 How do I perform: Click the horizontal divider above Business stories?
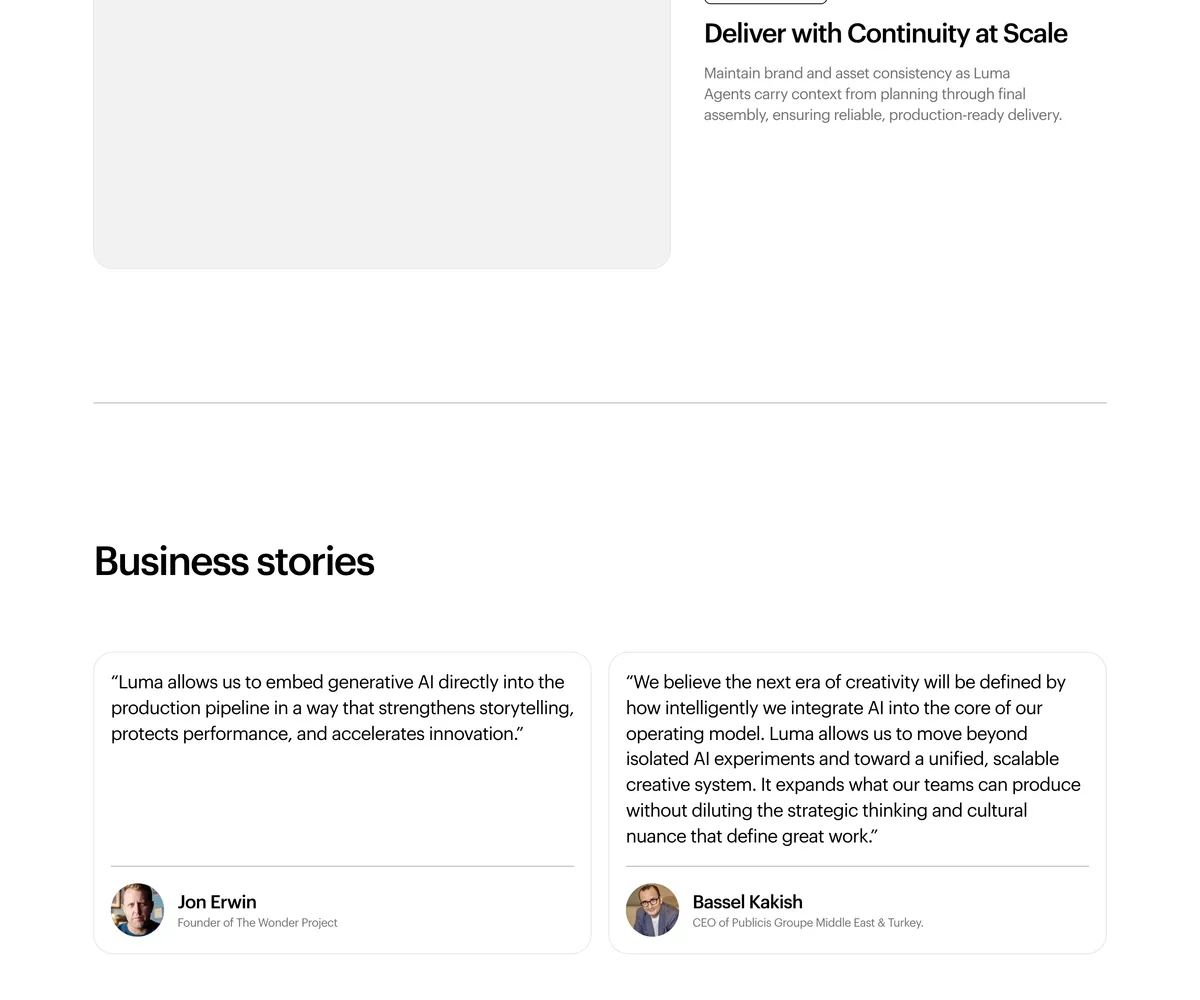tap(600, 403)
